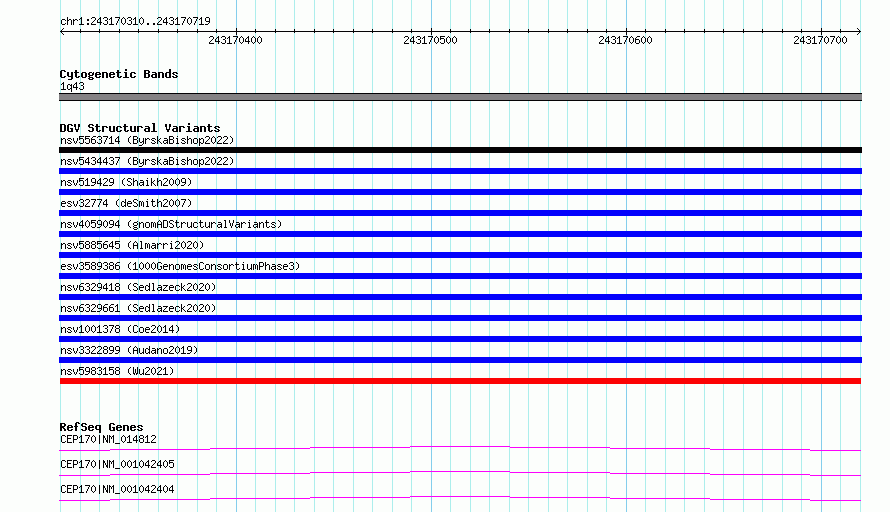Select the red nsv5983158 variant bar
Image resolution: width=890 pixels, height=512 pixels.
(x=460, y=381)
